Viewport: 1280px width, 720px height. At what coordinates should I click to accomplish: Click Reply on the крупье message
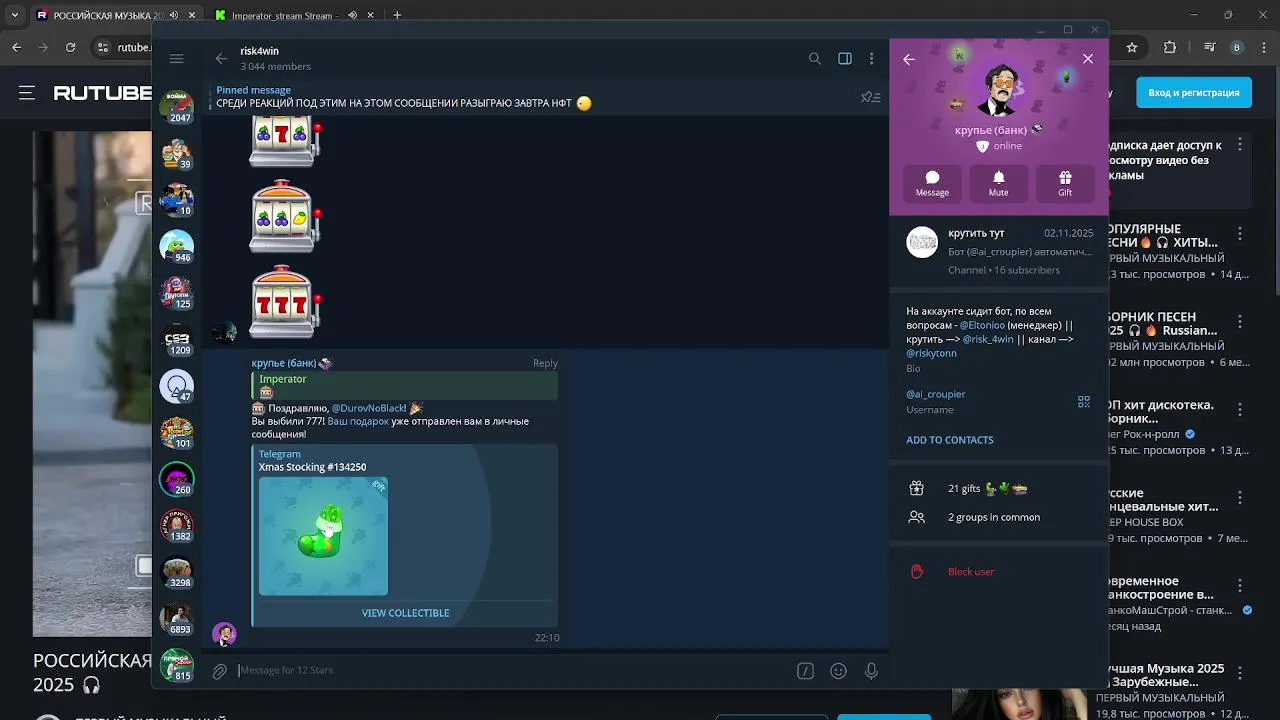coord(545,363)
